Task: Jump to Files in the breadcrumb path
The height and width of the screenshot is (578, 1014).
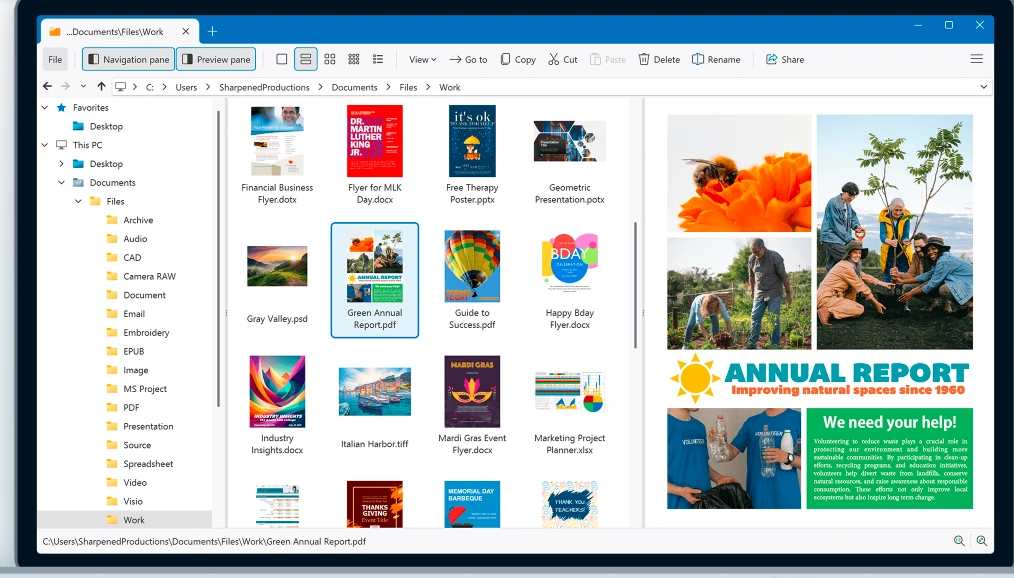Action: pos(408,87)
